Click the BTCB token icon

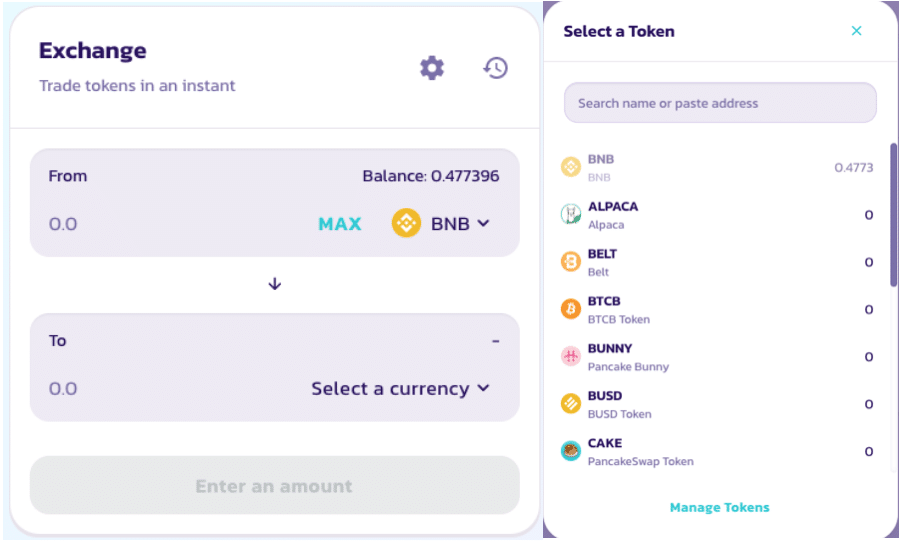point(571,309)
